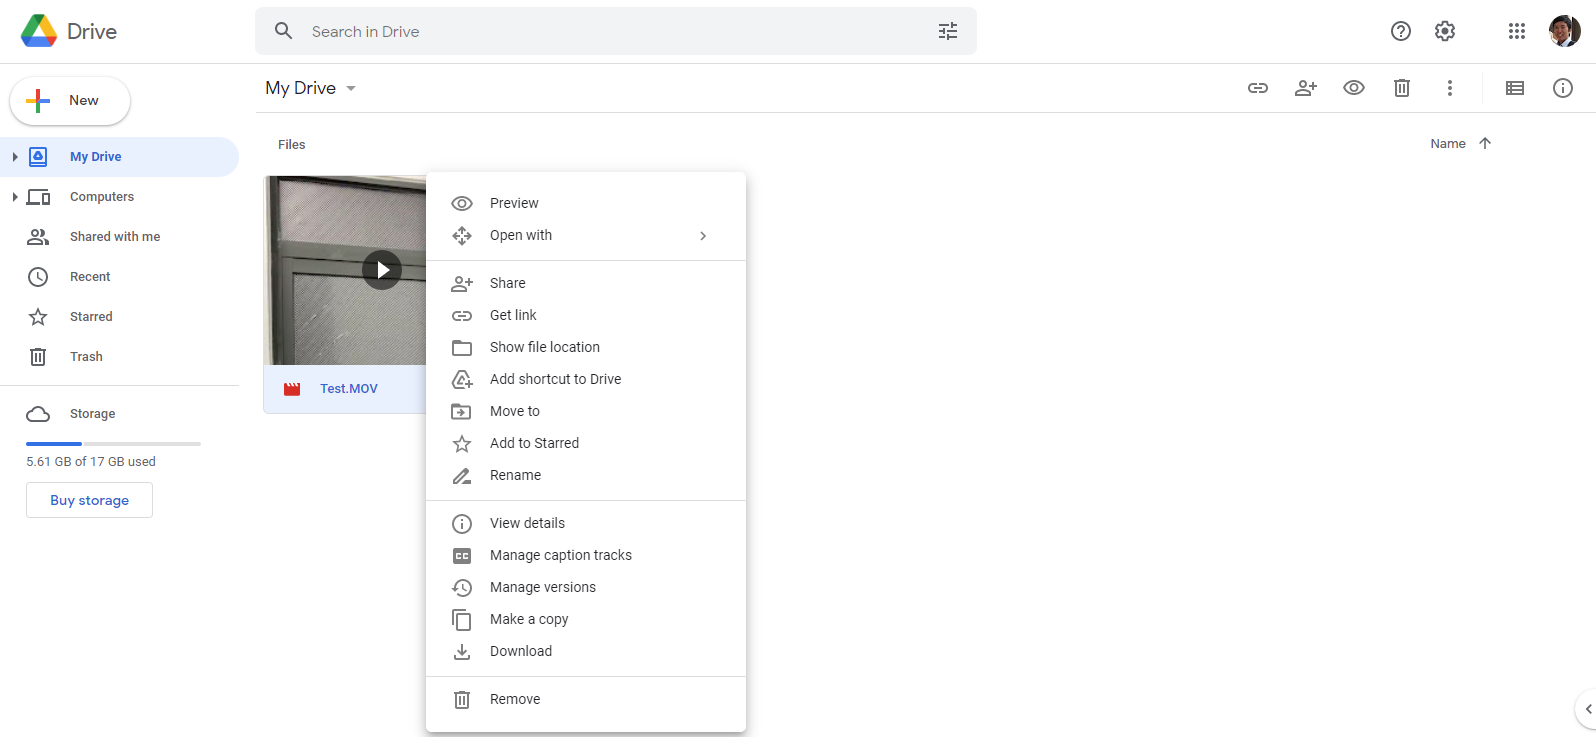
Task: Choose Add shortcut to Drive
Action: (586, 379)
